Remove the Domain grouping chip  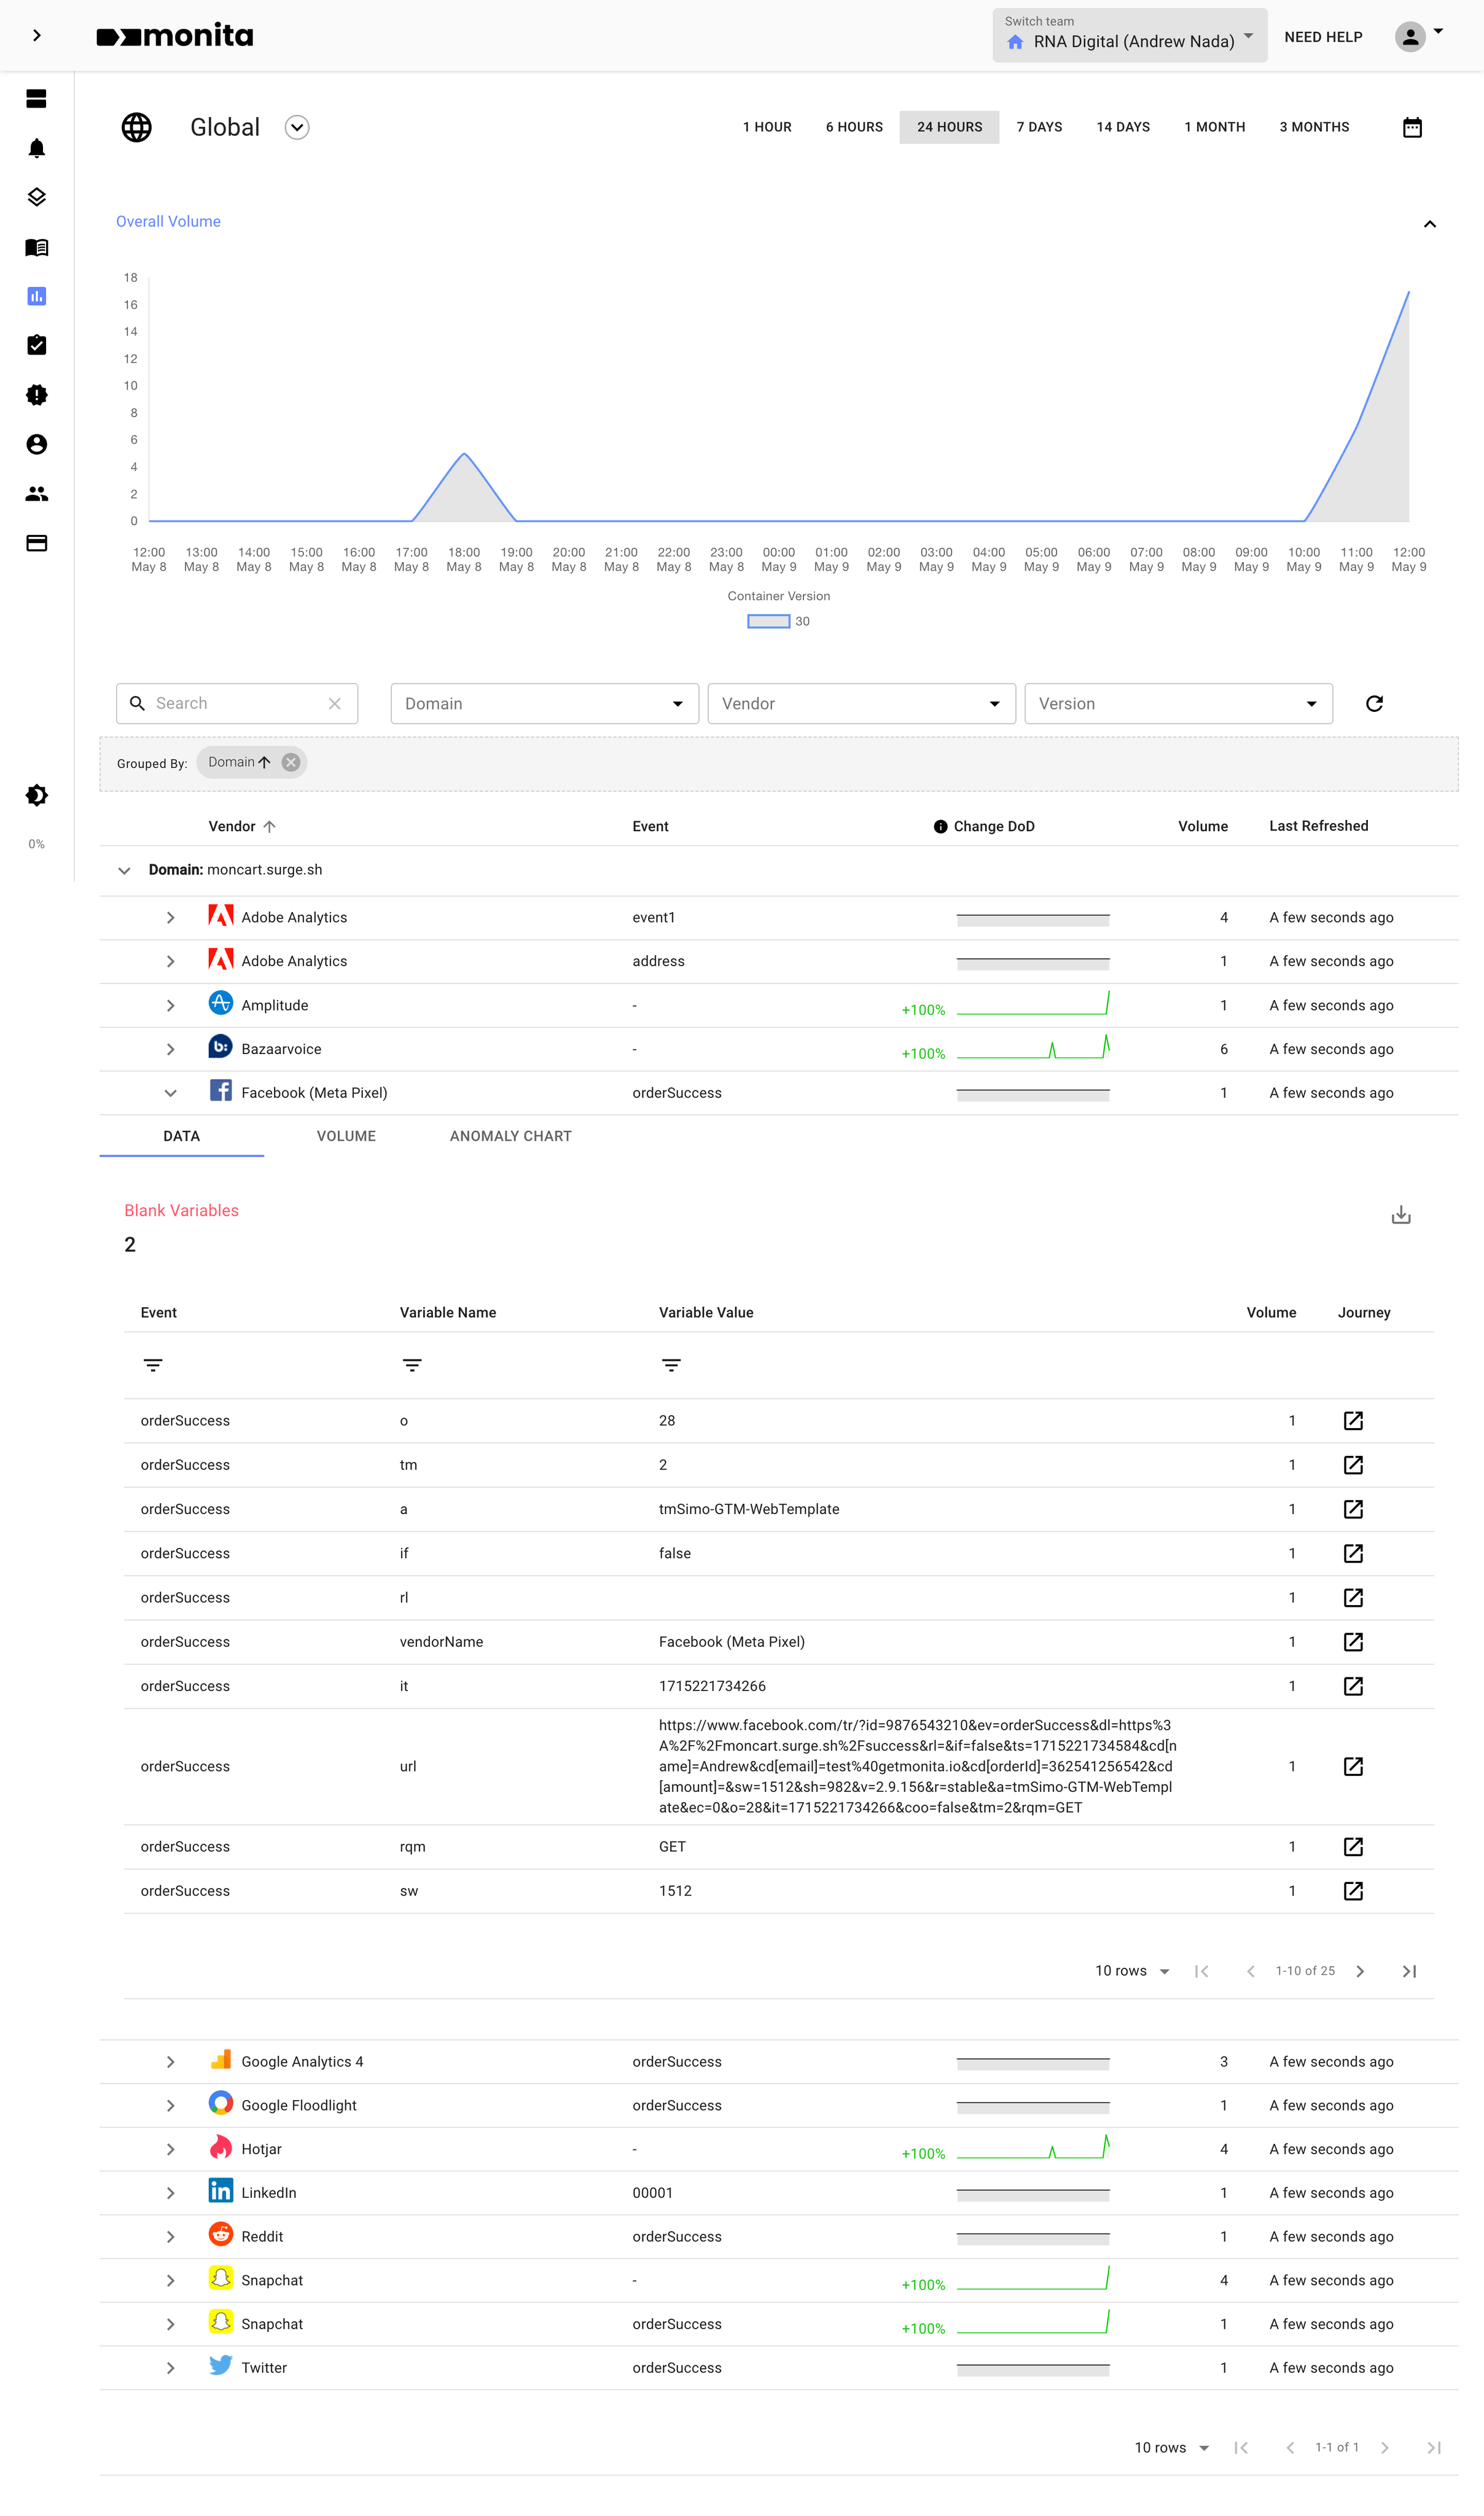click(x=291, y=762)
